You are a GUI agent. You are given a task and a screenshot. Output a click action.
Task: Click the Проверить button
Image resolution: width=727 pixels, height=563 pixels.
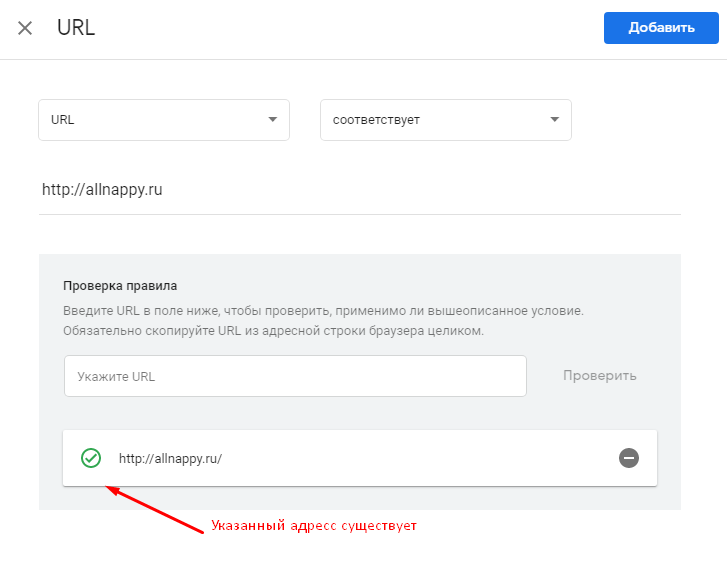[599, 376]
